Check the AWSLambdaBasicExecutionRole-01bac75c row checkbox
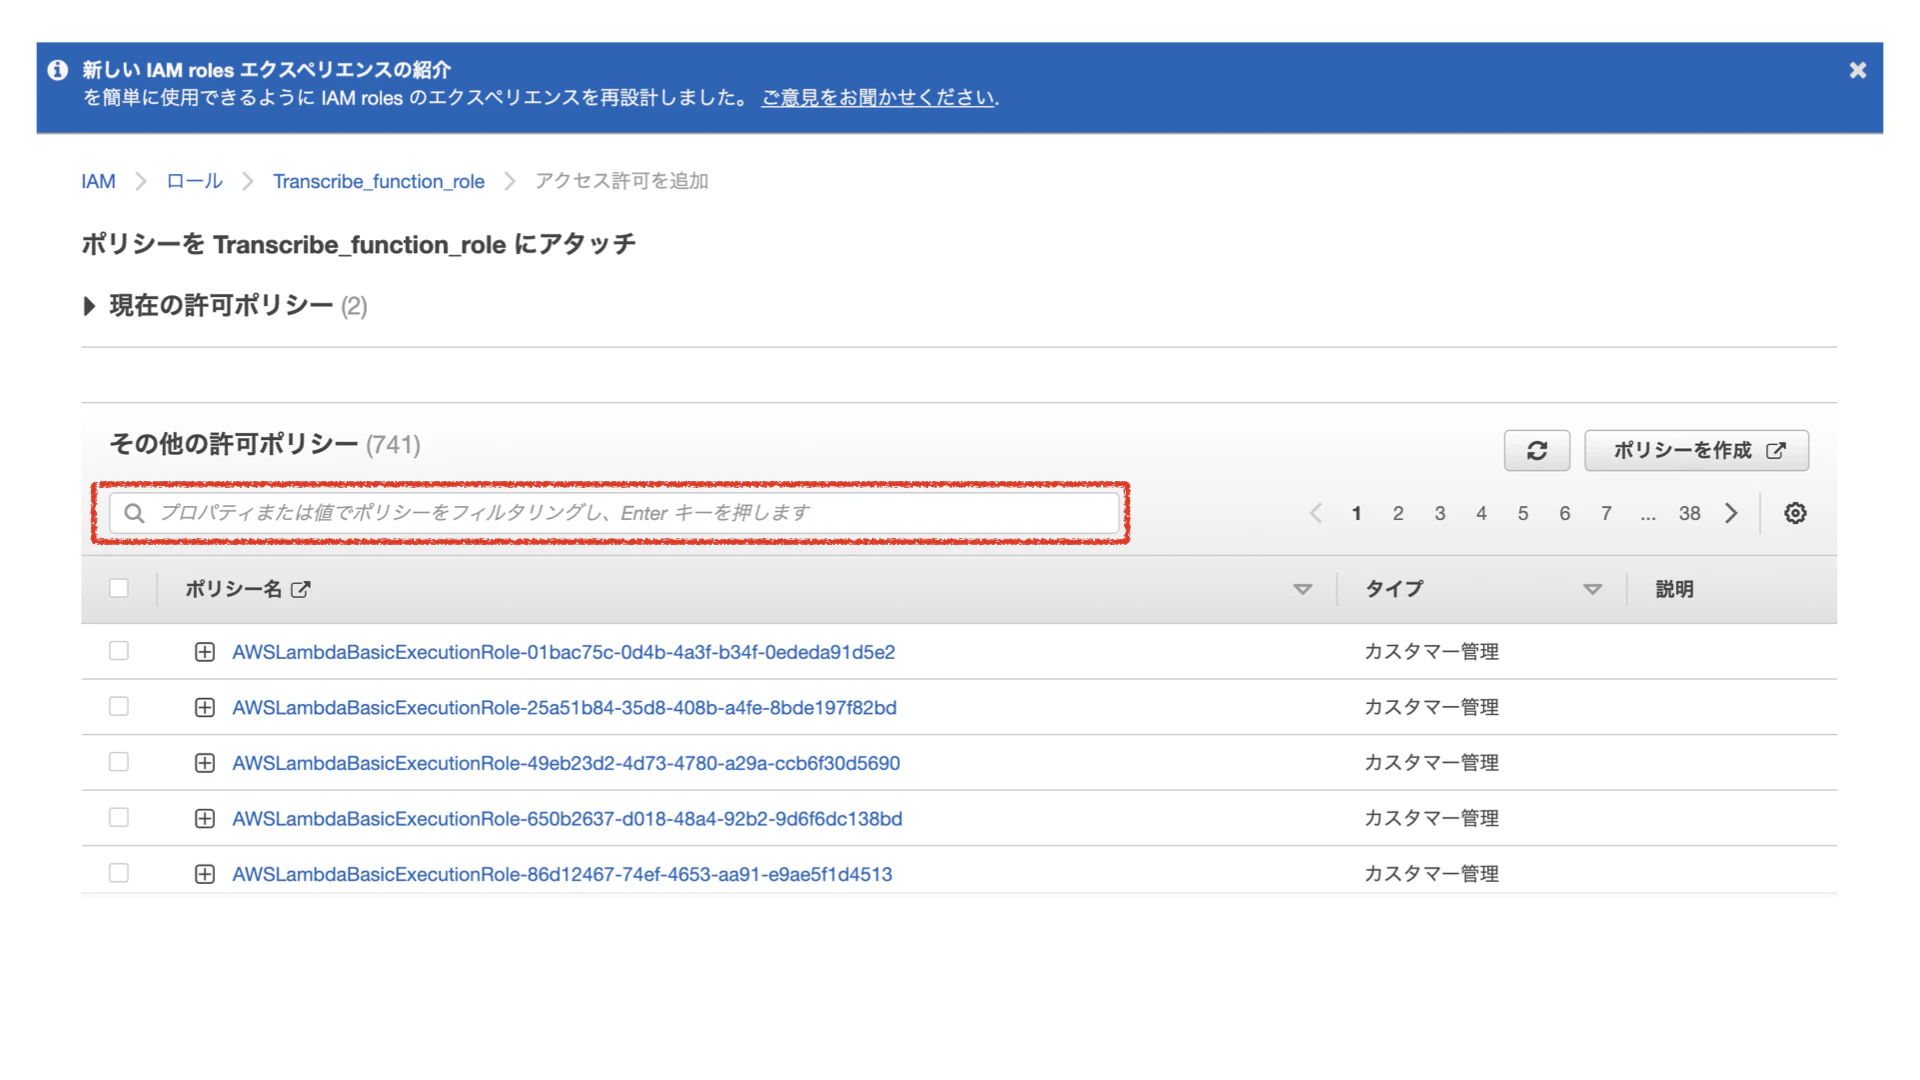Screen dimensions: 1920x1080 point(119,651)
